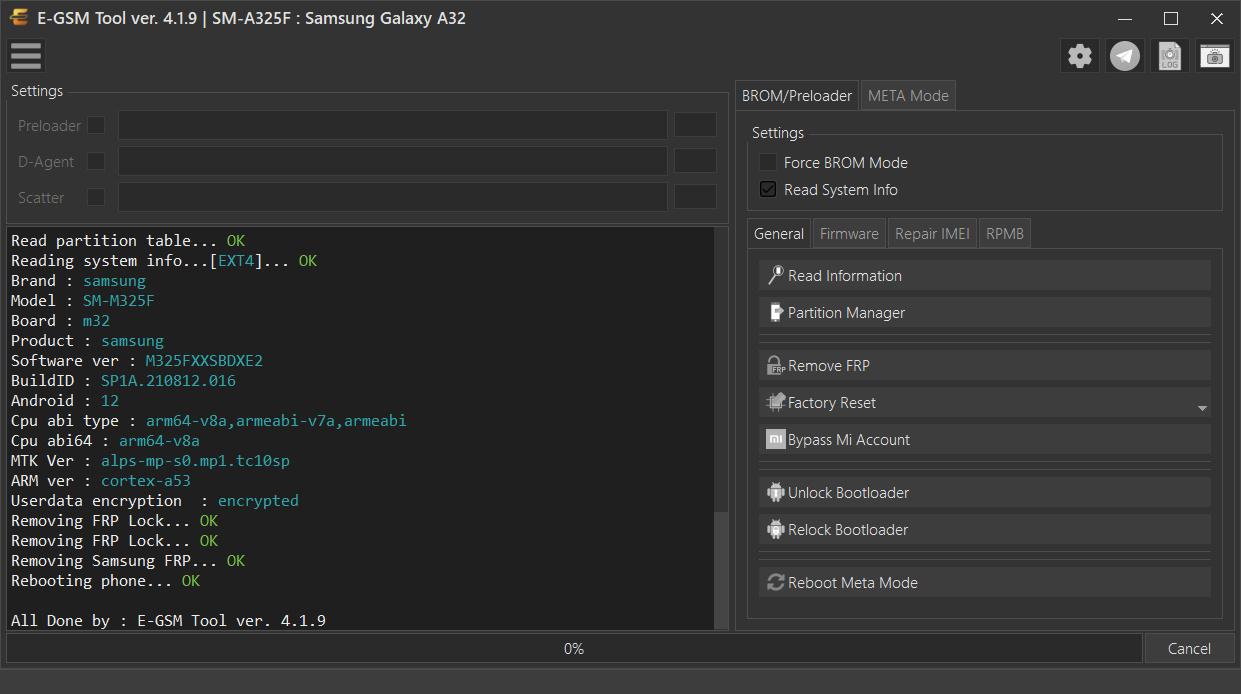Viewport: 1241px width, 694px height.
Task: Click the Relock Bootloader button
Action: coord(985,529)
